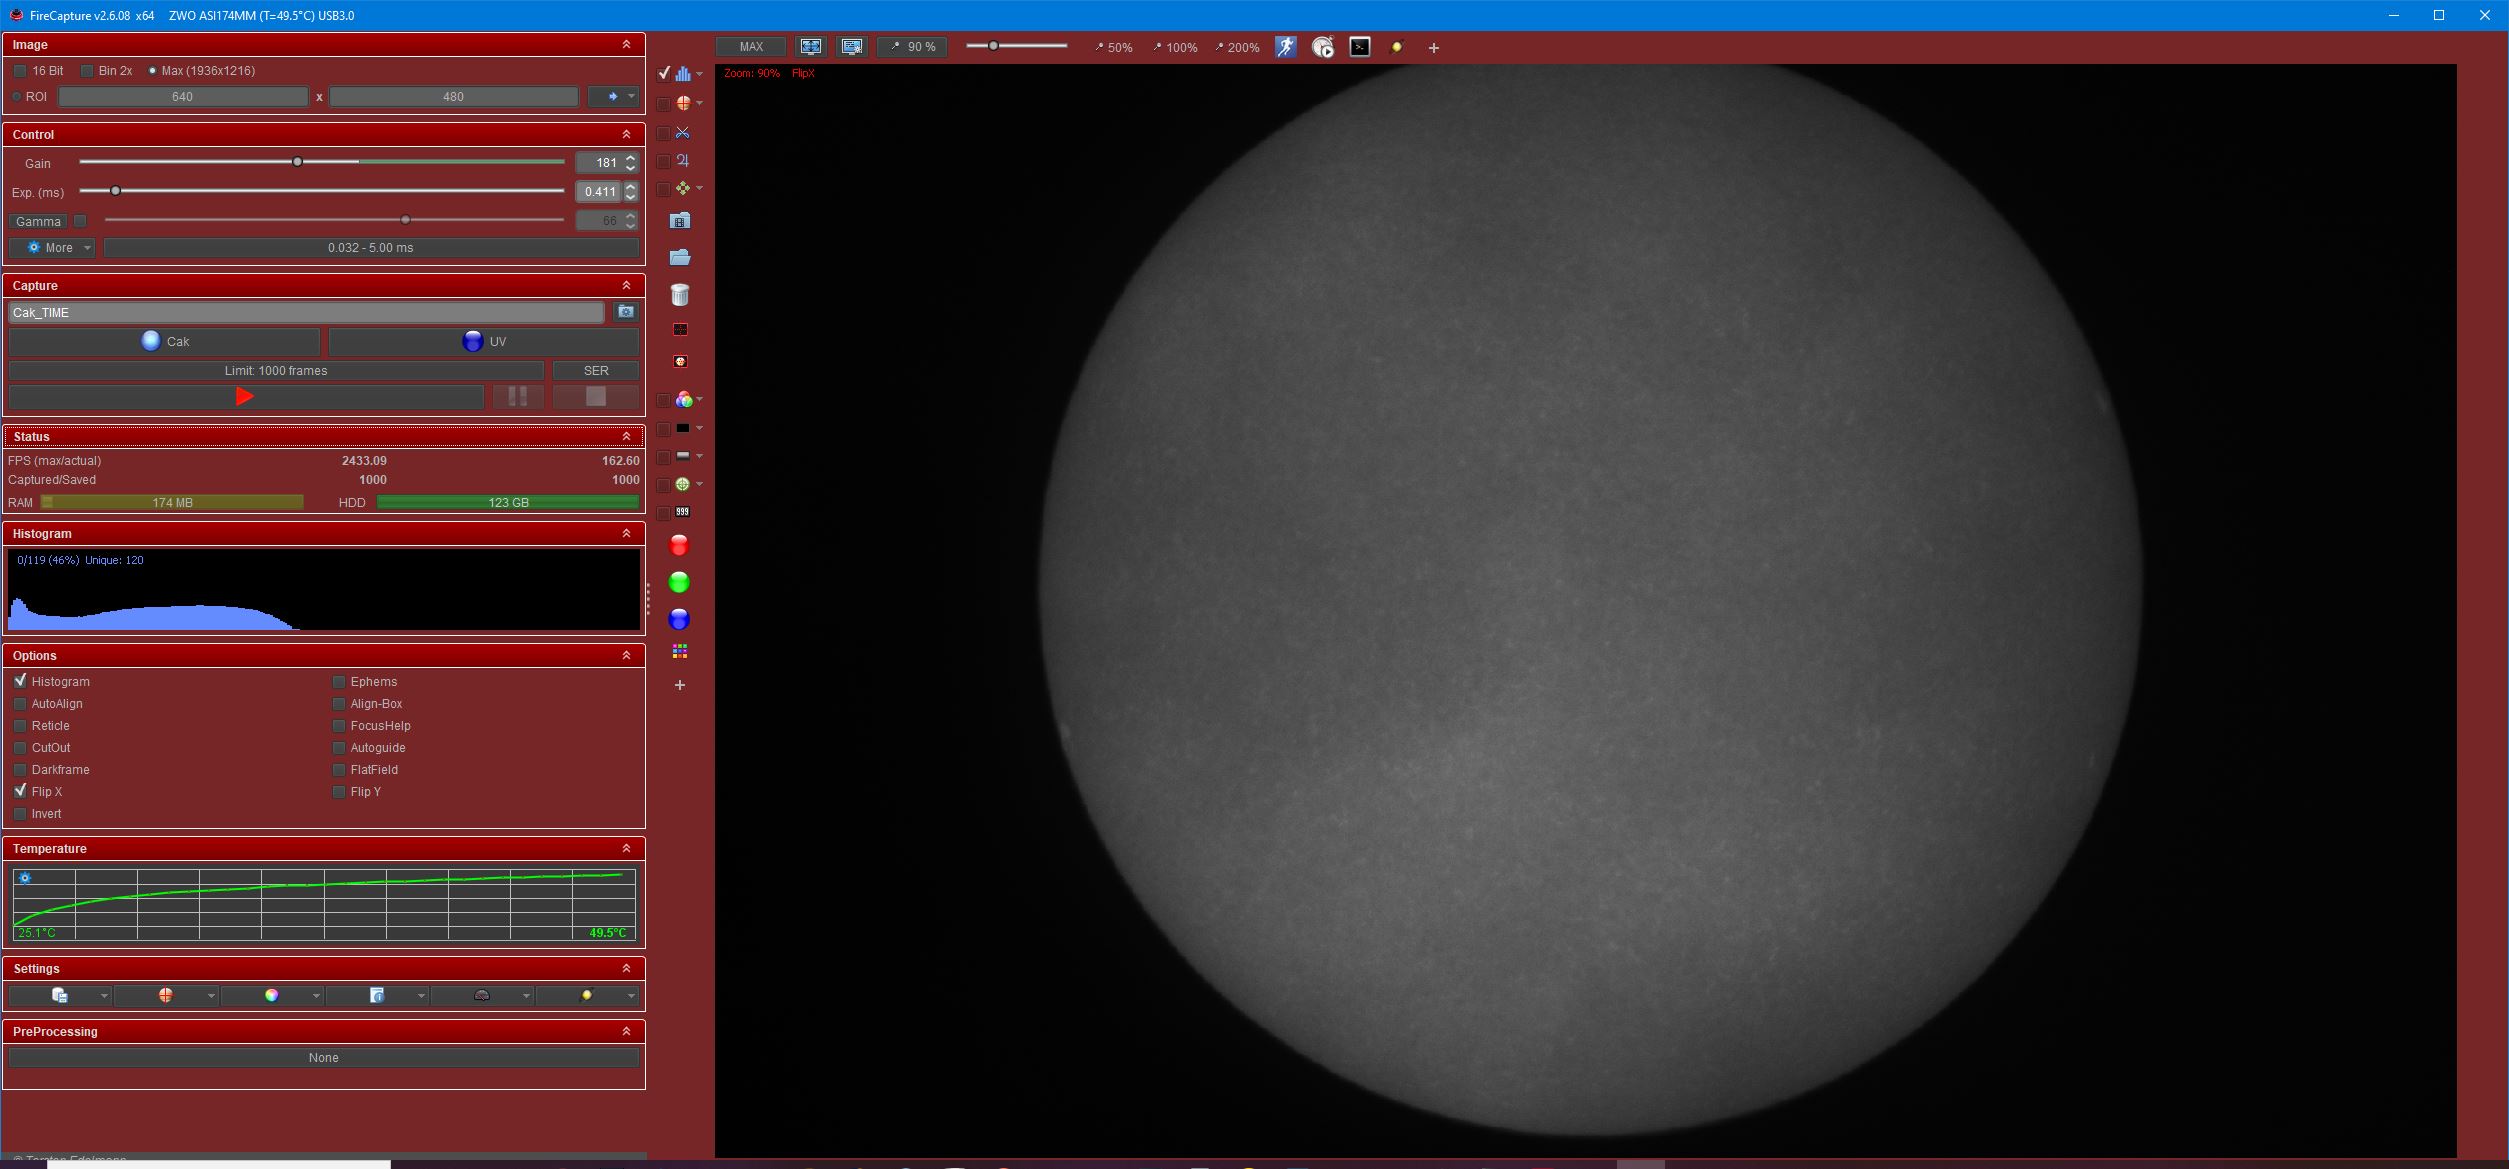This screenshot has width=2509, height=1169.
Task: Select the red filter ball in the sidebar
Action: 679,545
